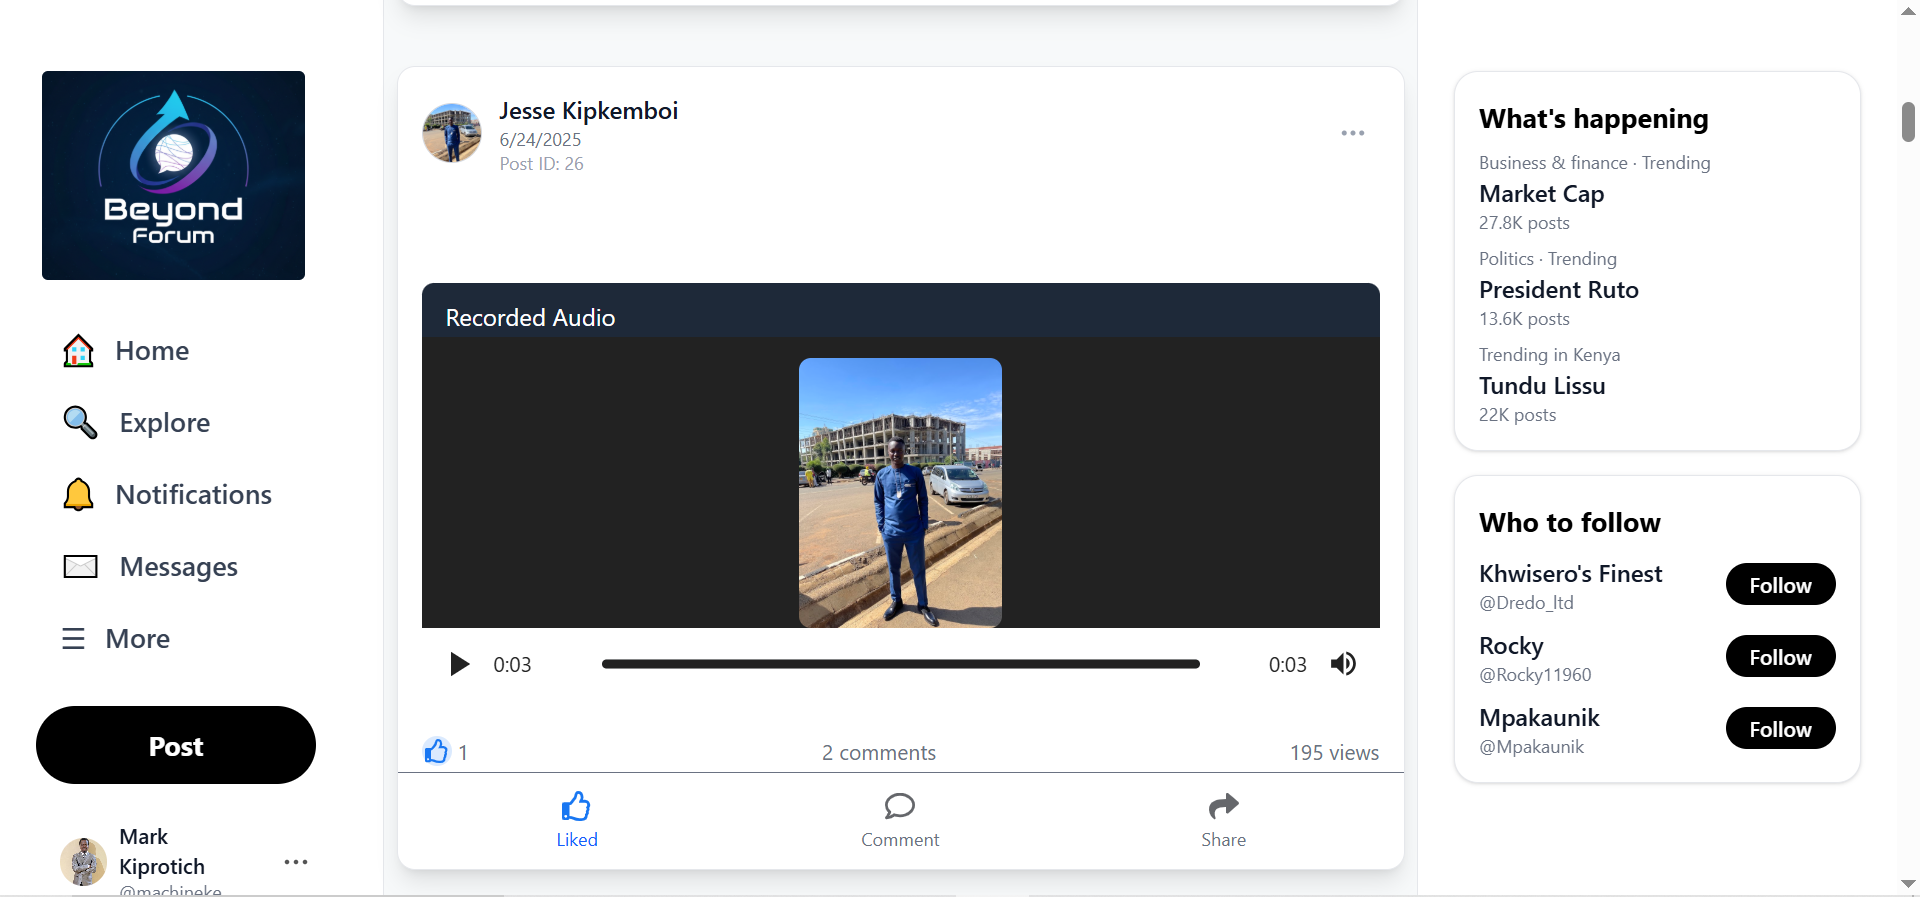1920x897 pixels.
Task: Open the Tundu Lissu trending topic
Action: (x=1542, y=386)
